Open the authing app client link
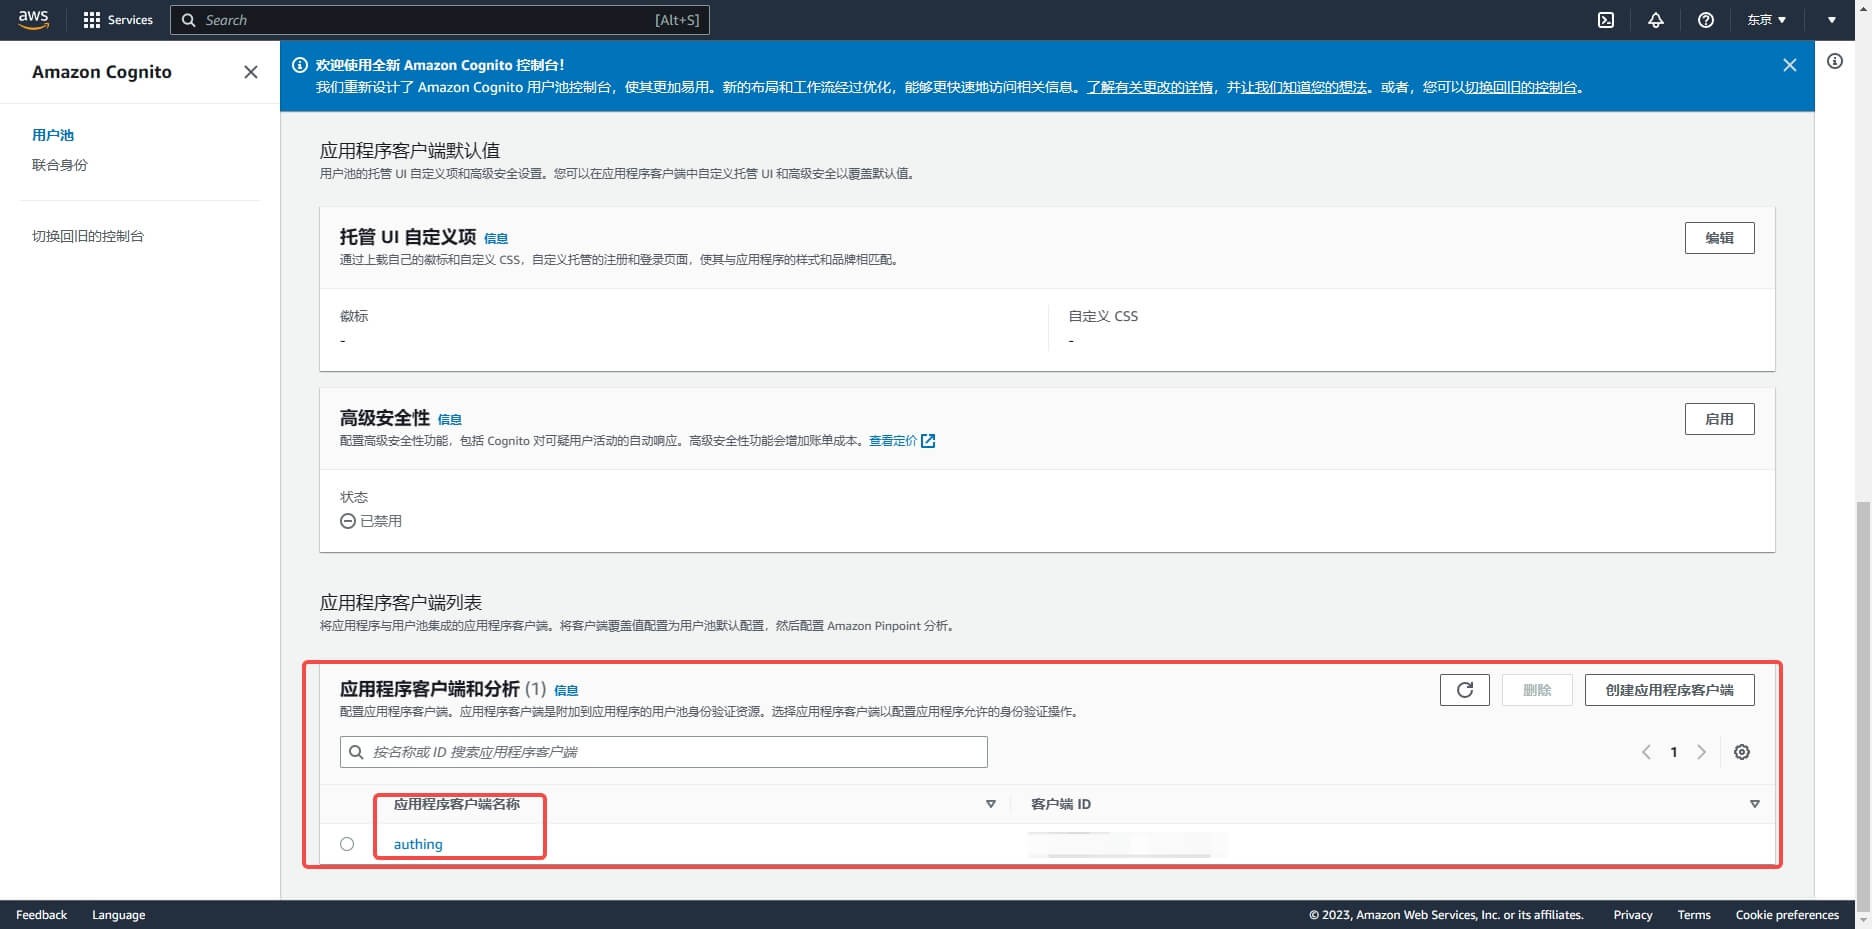1872x929 pixels. (x=418, y=844)
